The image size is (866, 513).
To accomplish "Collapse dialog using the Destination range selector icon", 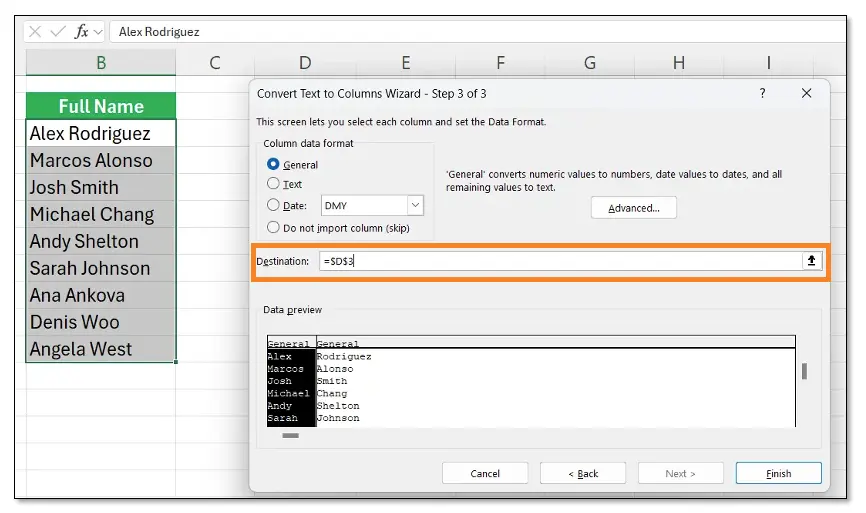I will point(811,261).
